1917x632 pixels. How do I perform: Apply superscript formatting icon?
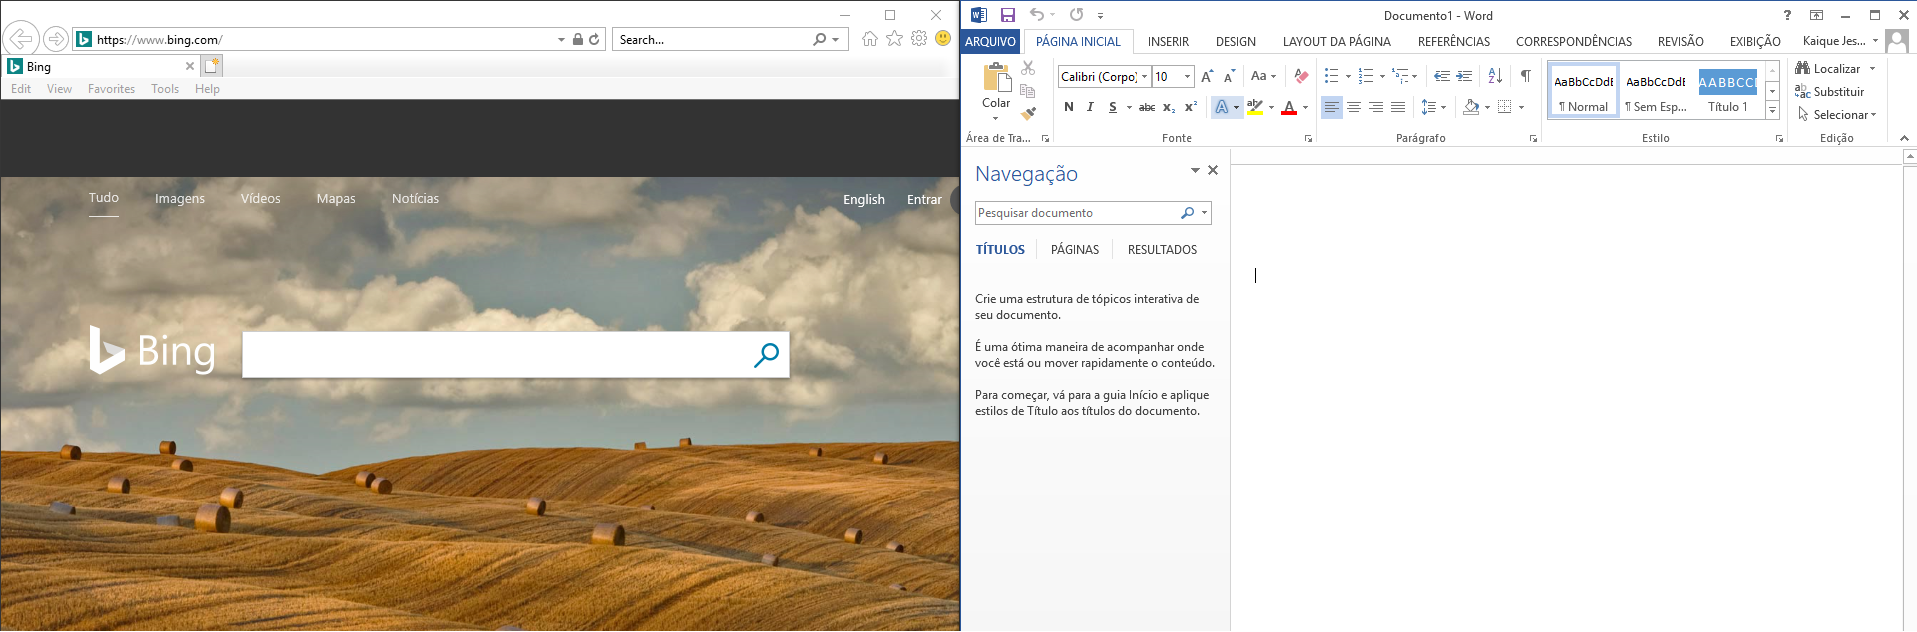click(1191, 107)
